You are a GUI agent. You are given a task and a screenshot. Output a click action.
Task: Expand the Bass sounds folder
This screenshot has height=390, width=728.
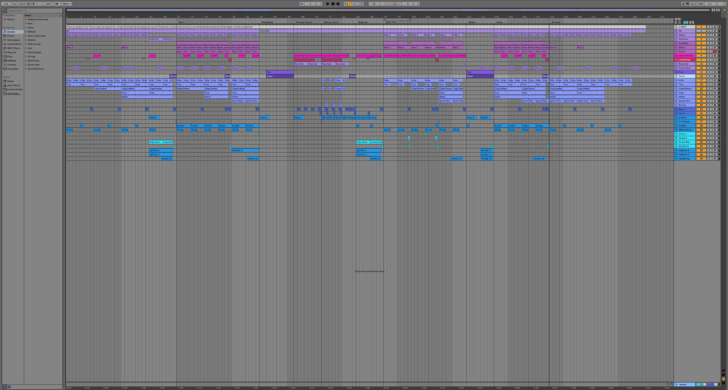[30, 23]
